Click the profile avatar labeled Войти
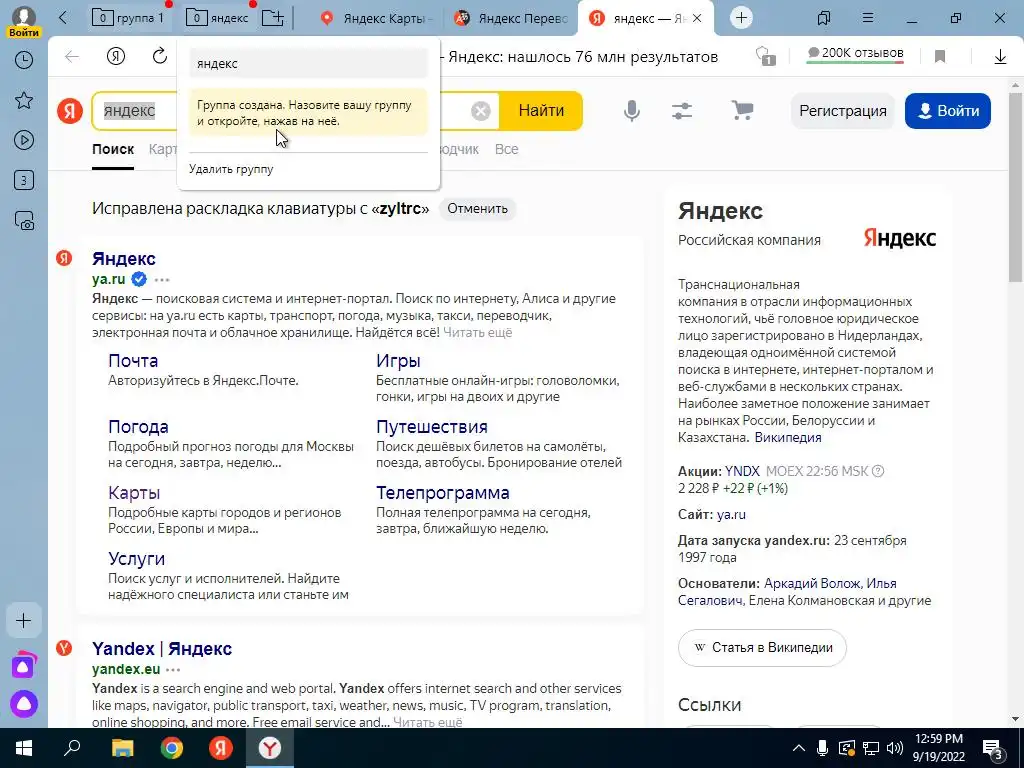Image resolution: width=1024 pixels, height=768 pixels. point(24,20)
